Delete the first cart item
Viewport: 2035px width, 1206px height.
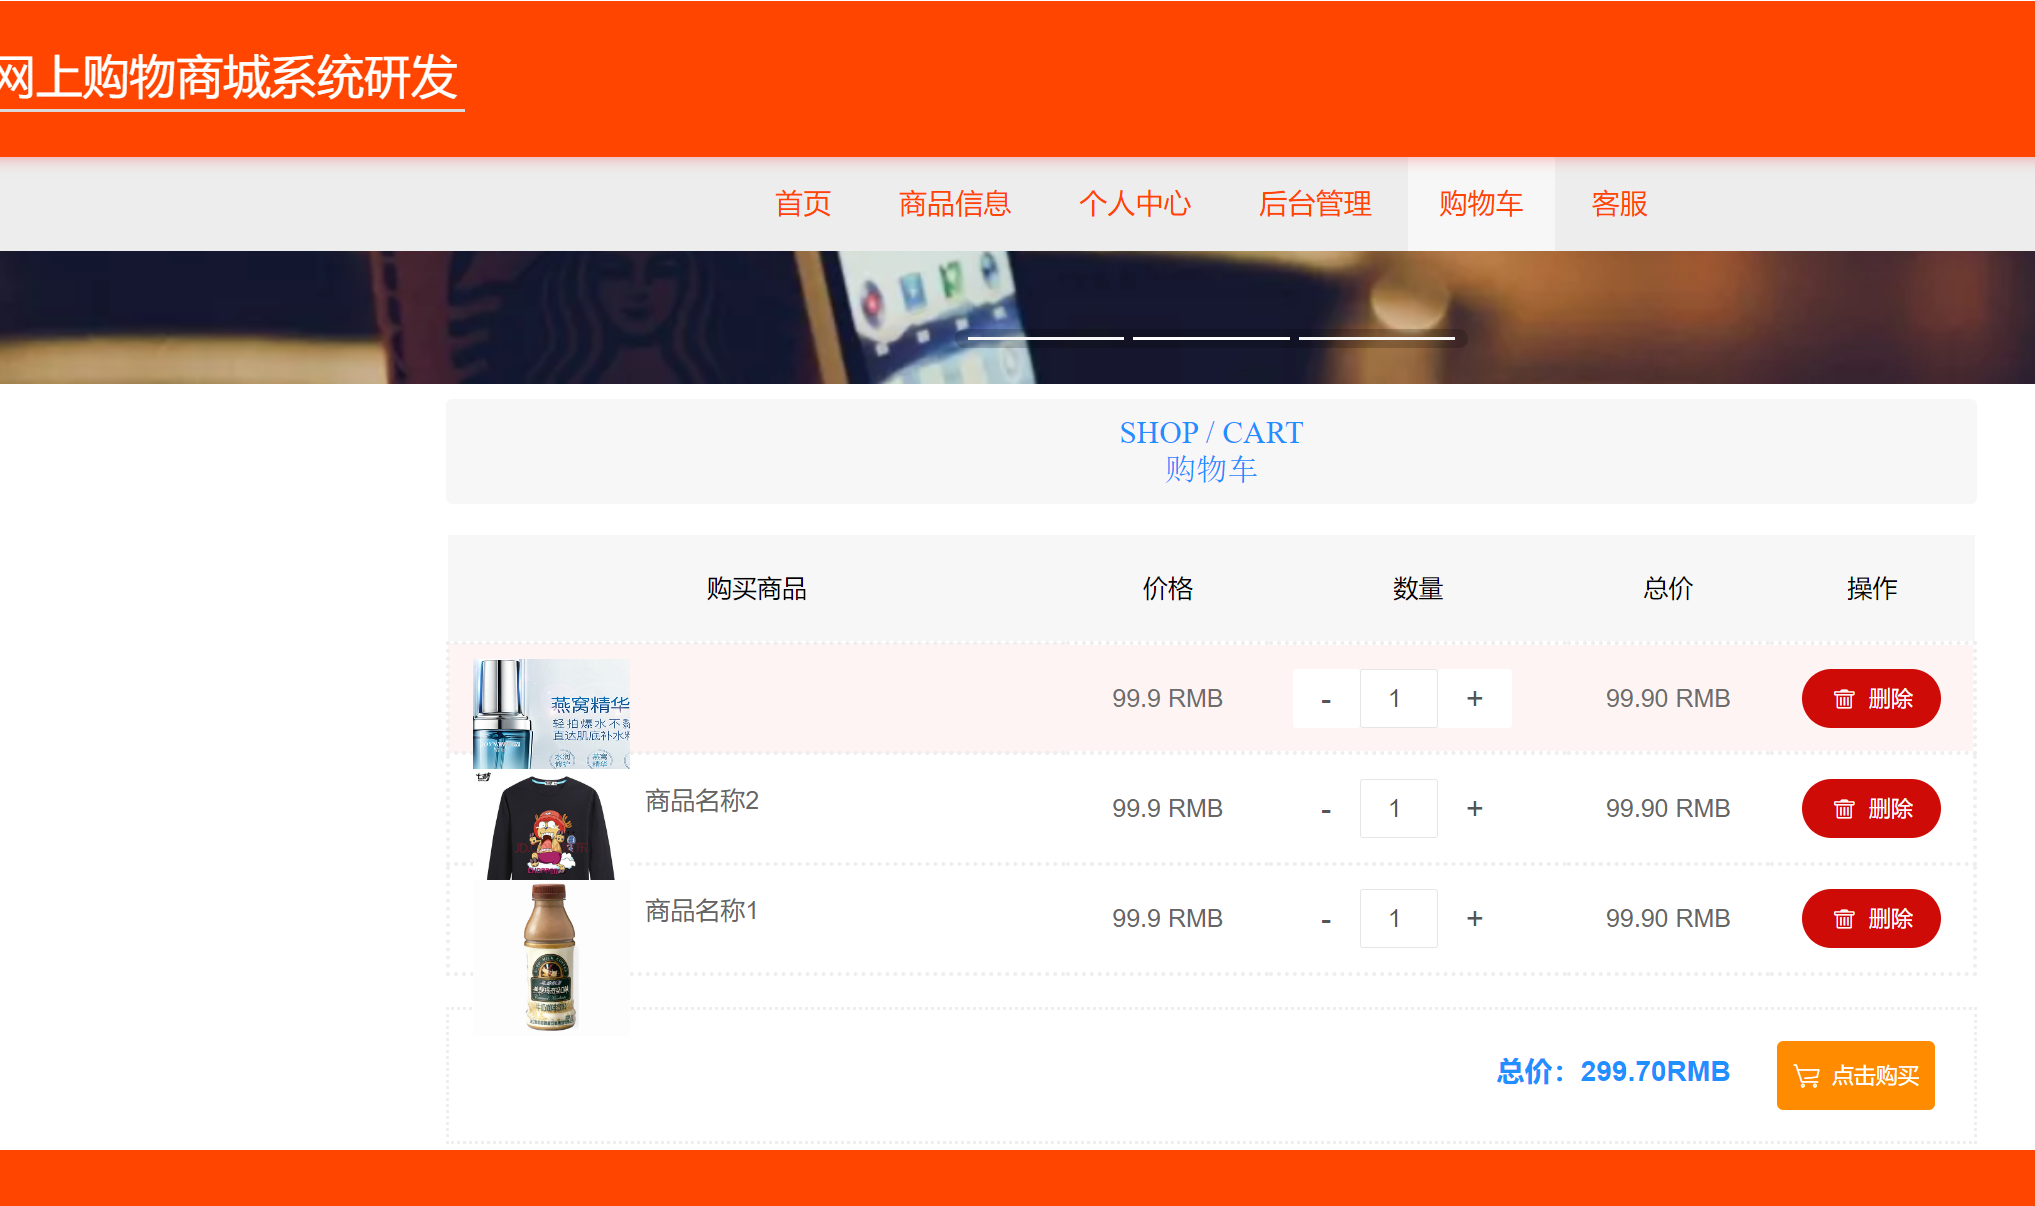tap(1870, 698)
